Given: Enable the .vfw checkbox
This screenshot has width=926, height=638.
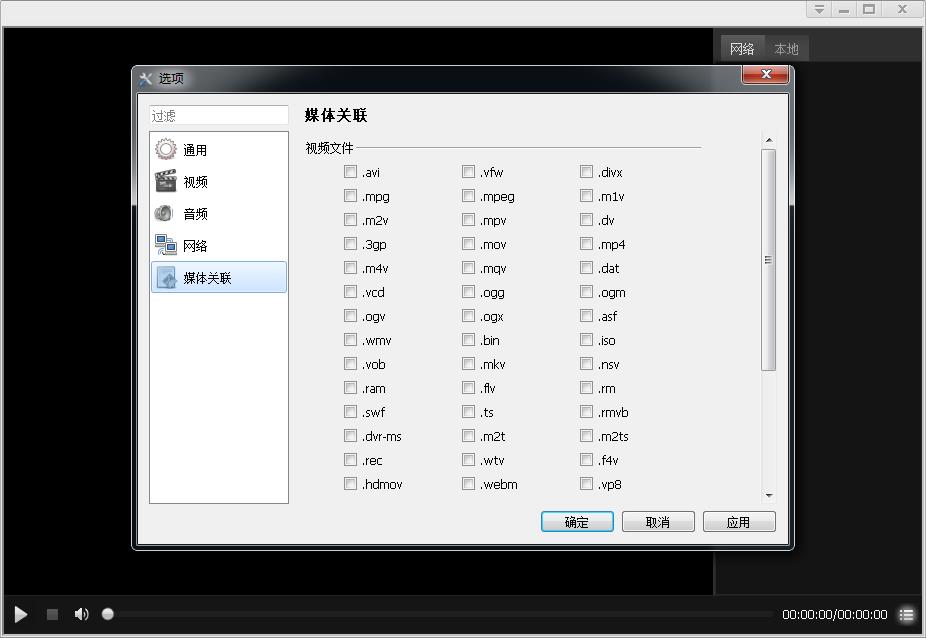Looking at the screenshot, I should click(468, 171).
